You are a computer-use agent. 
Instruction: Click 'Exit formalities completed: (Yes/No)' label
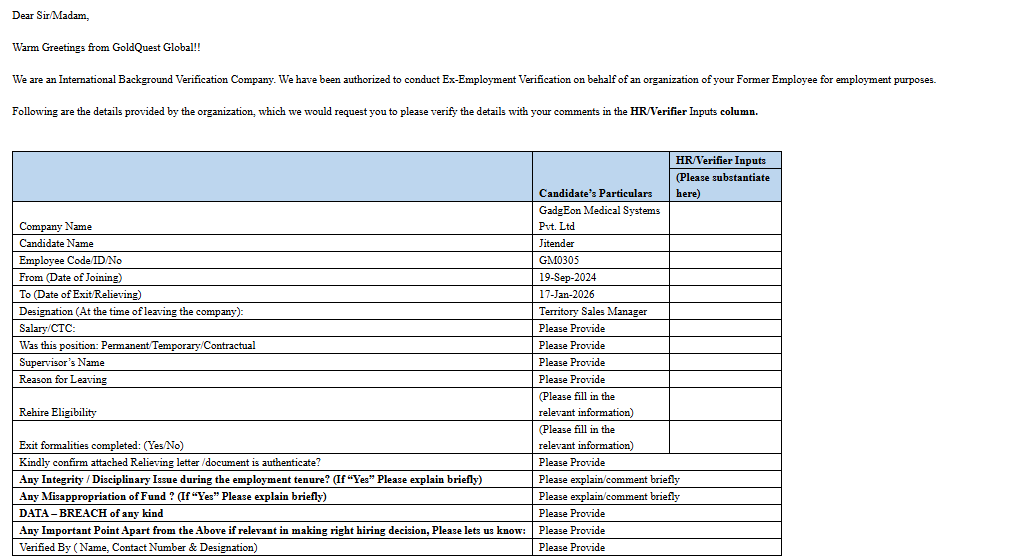[101, 445]
